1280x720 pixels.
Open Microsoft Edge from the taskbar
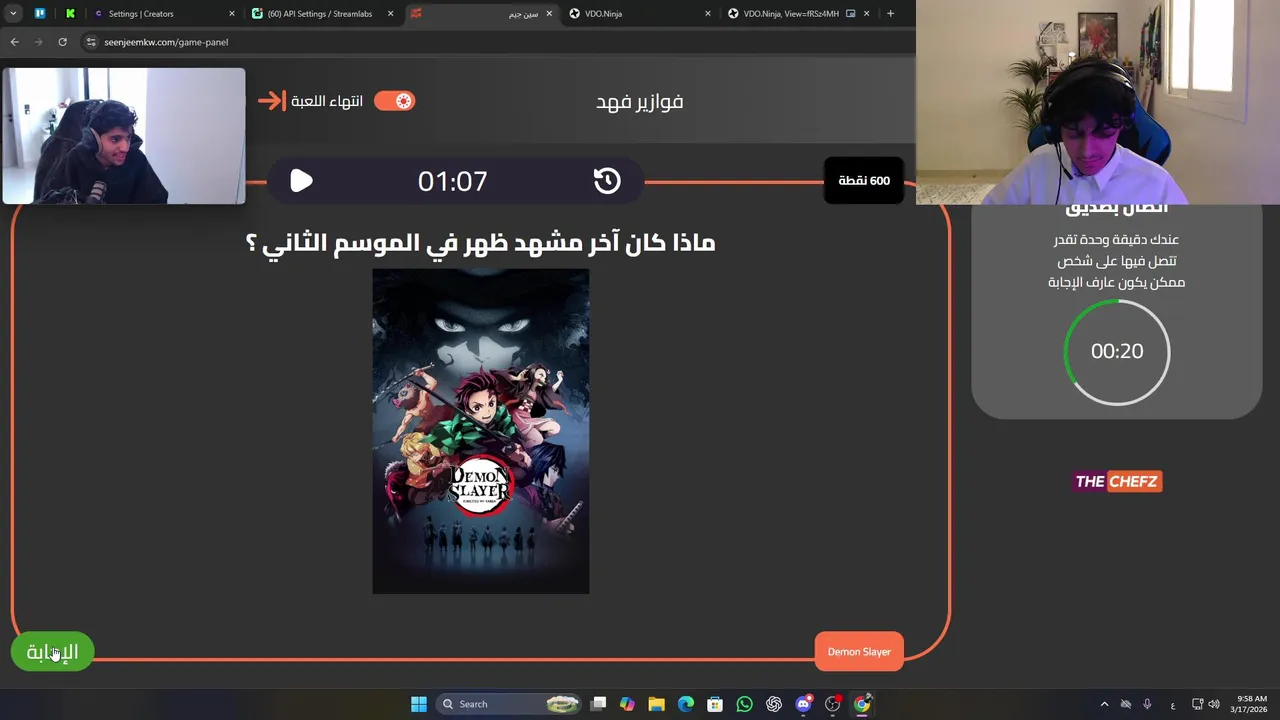(686, 704)
